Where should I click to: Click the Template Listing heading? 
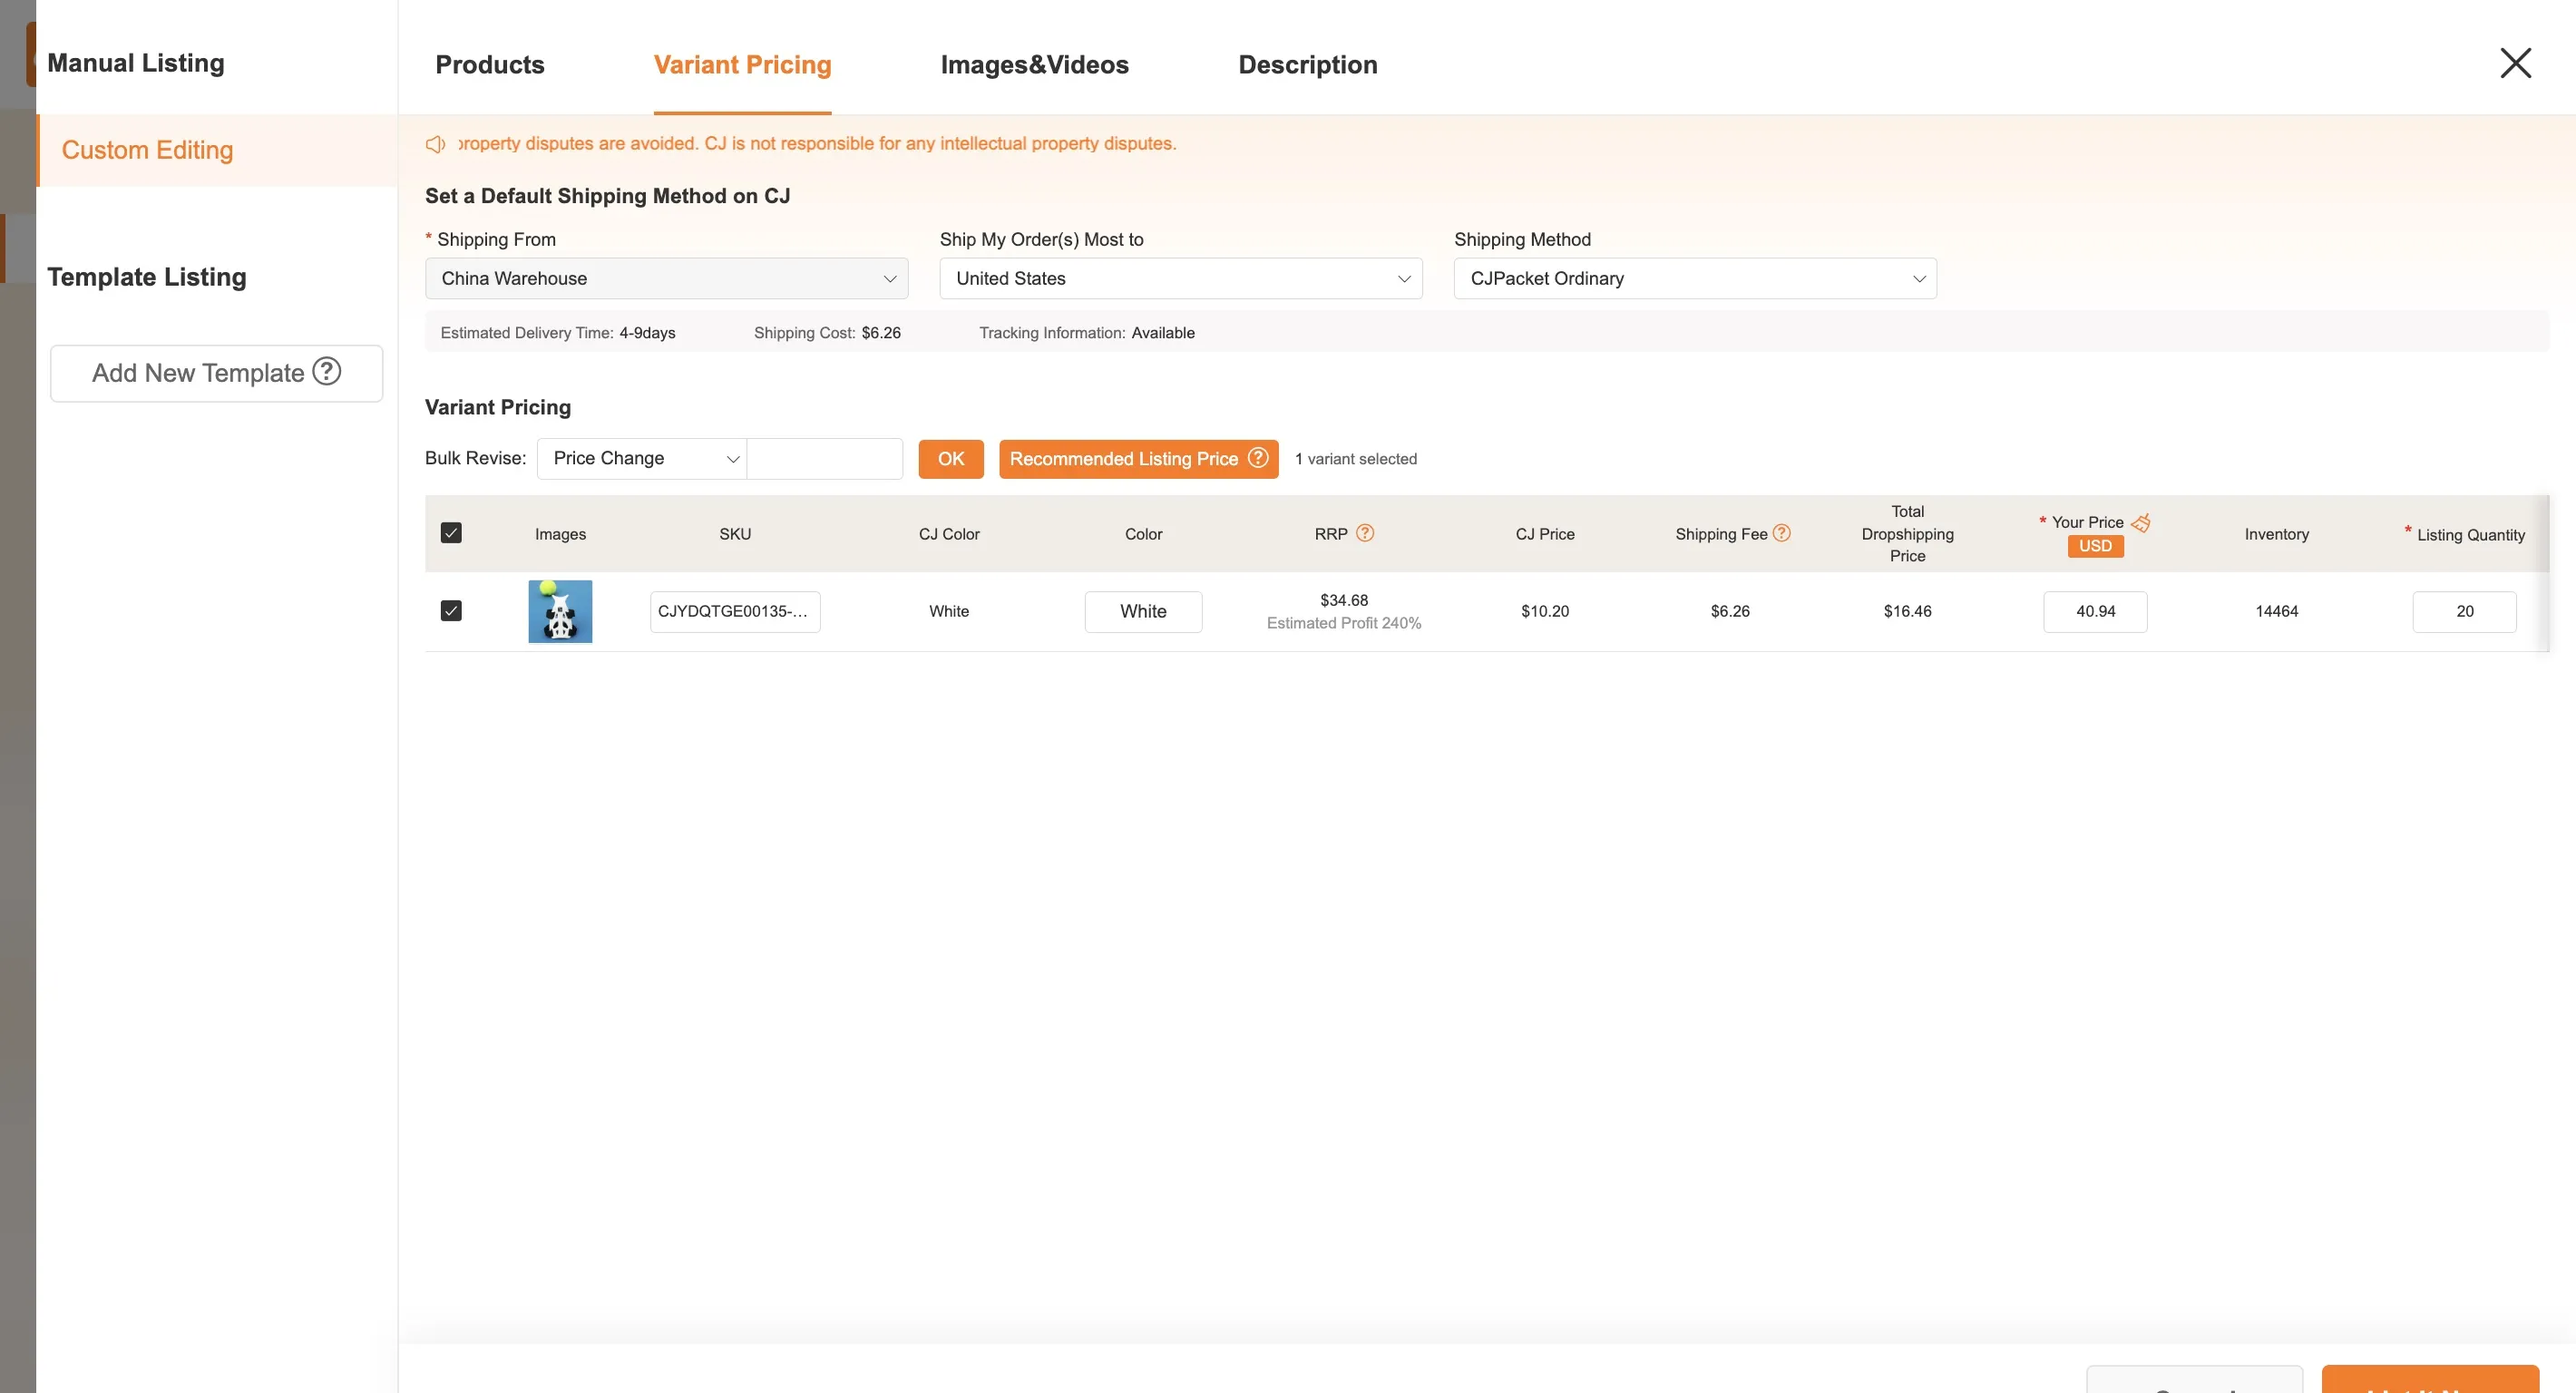147,277
